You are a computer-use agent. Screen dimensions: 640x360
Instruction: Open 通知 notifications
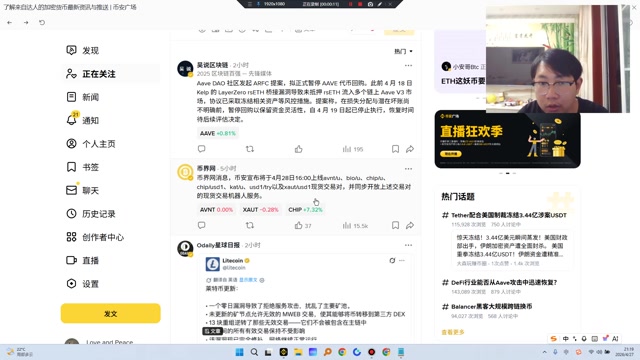pos(82,120)
